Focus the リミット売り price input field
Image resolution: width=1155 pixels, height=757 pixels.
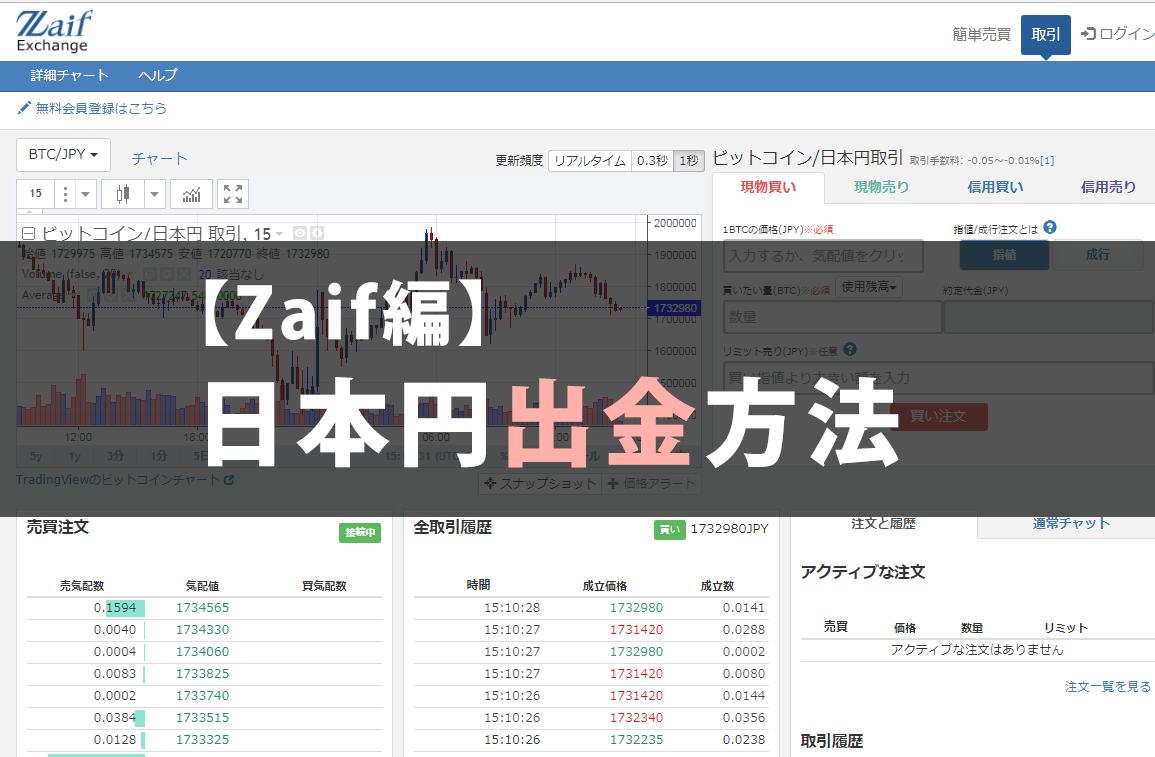pyautogui.click(x=938, y=378)
